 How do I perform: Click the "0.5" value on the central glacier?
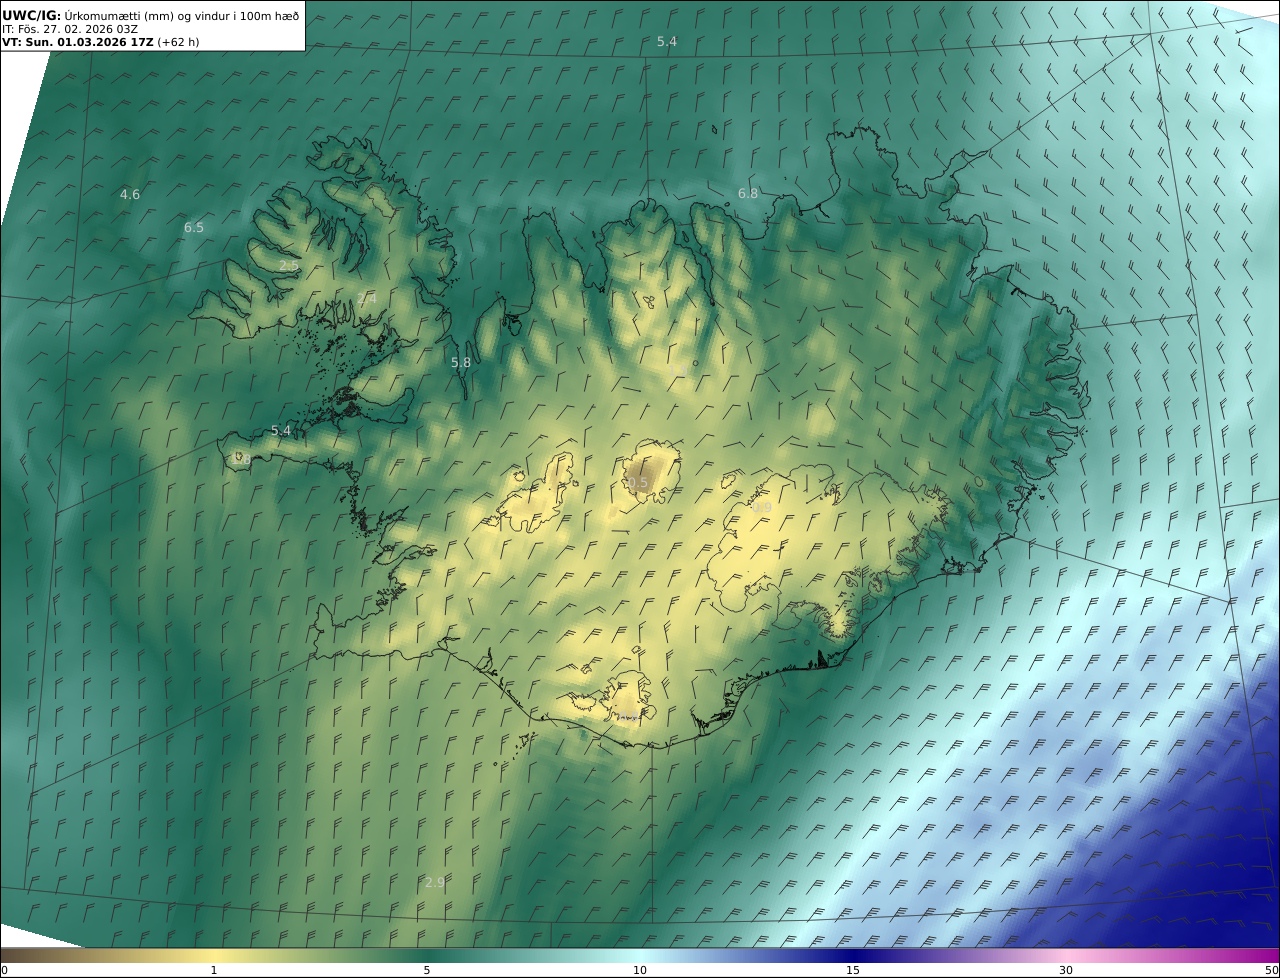pos(638,483)
